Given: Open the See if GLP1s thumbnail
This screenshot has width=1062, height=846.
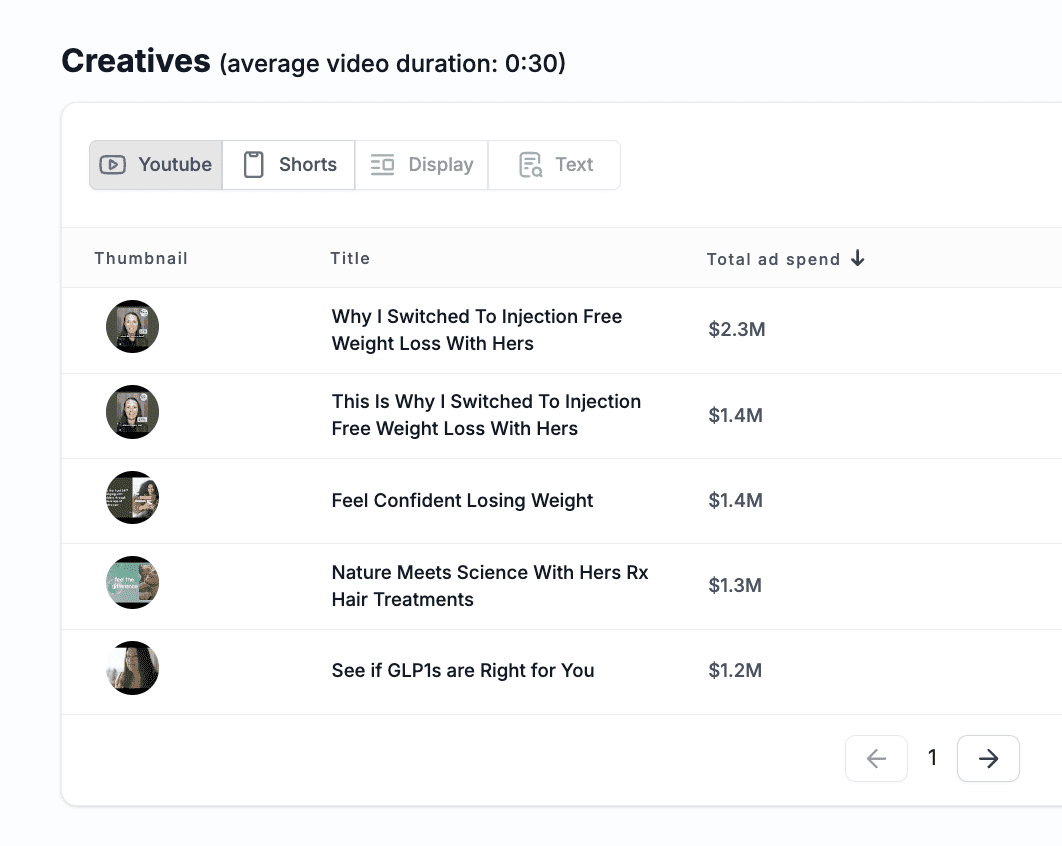Looking at the screenshot, I should point(133,668).
